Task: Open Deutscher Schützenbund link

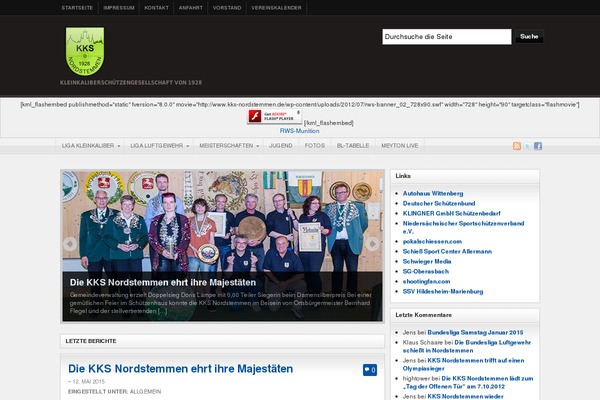Action: pyautogui.click(x=439, y=204)
